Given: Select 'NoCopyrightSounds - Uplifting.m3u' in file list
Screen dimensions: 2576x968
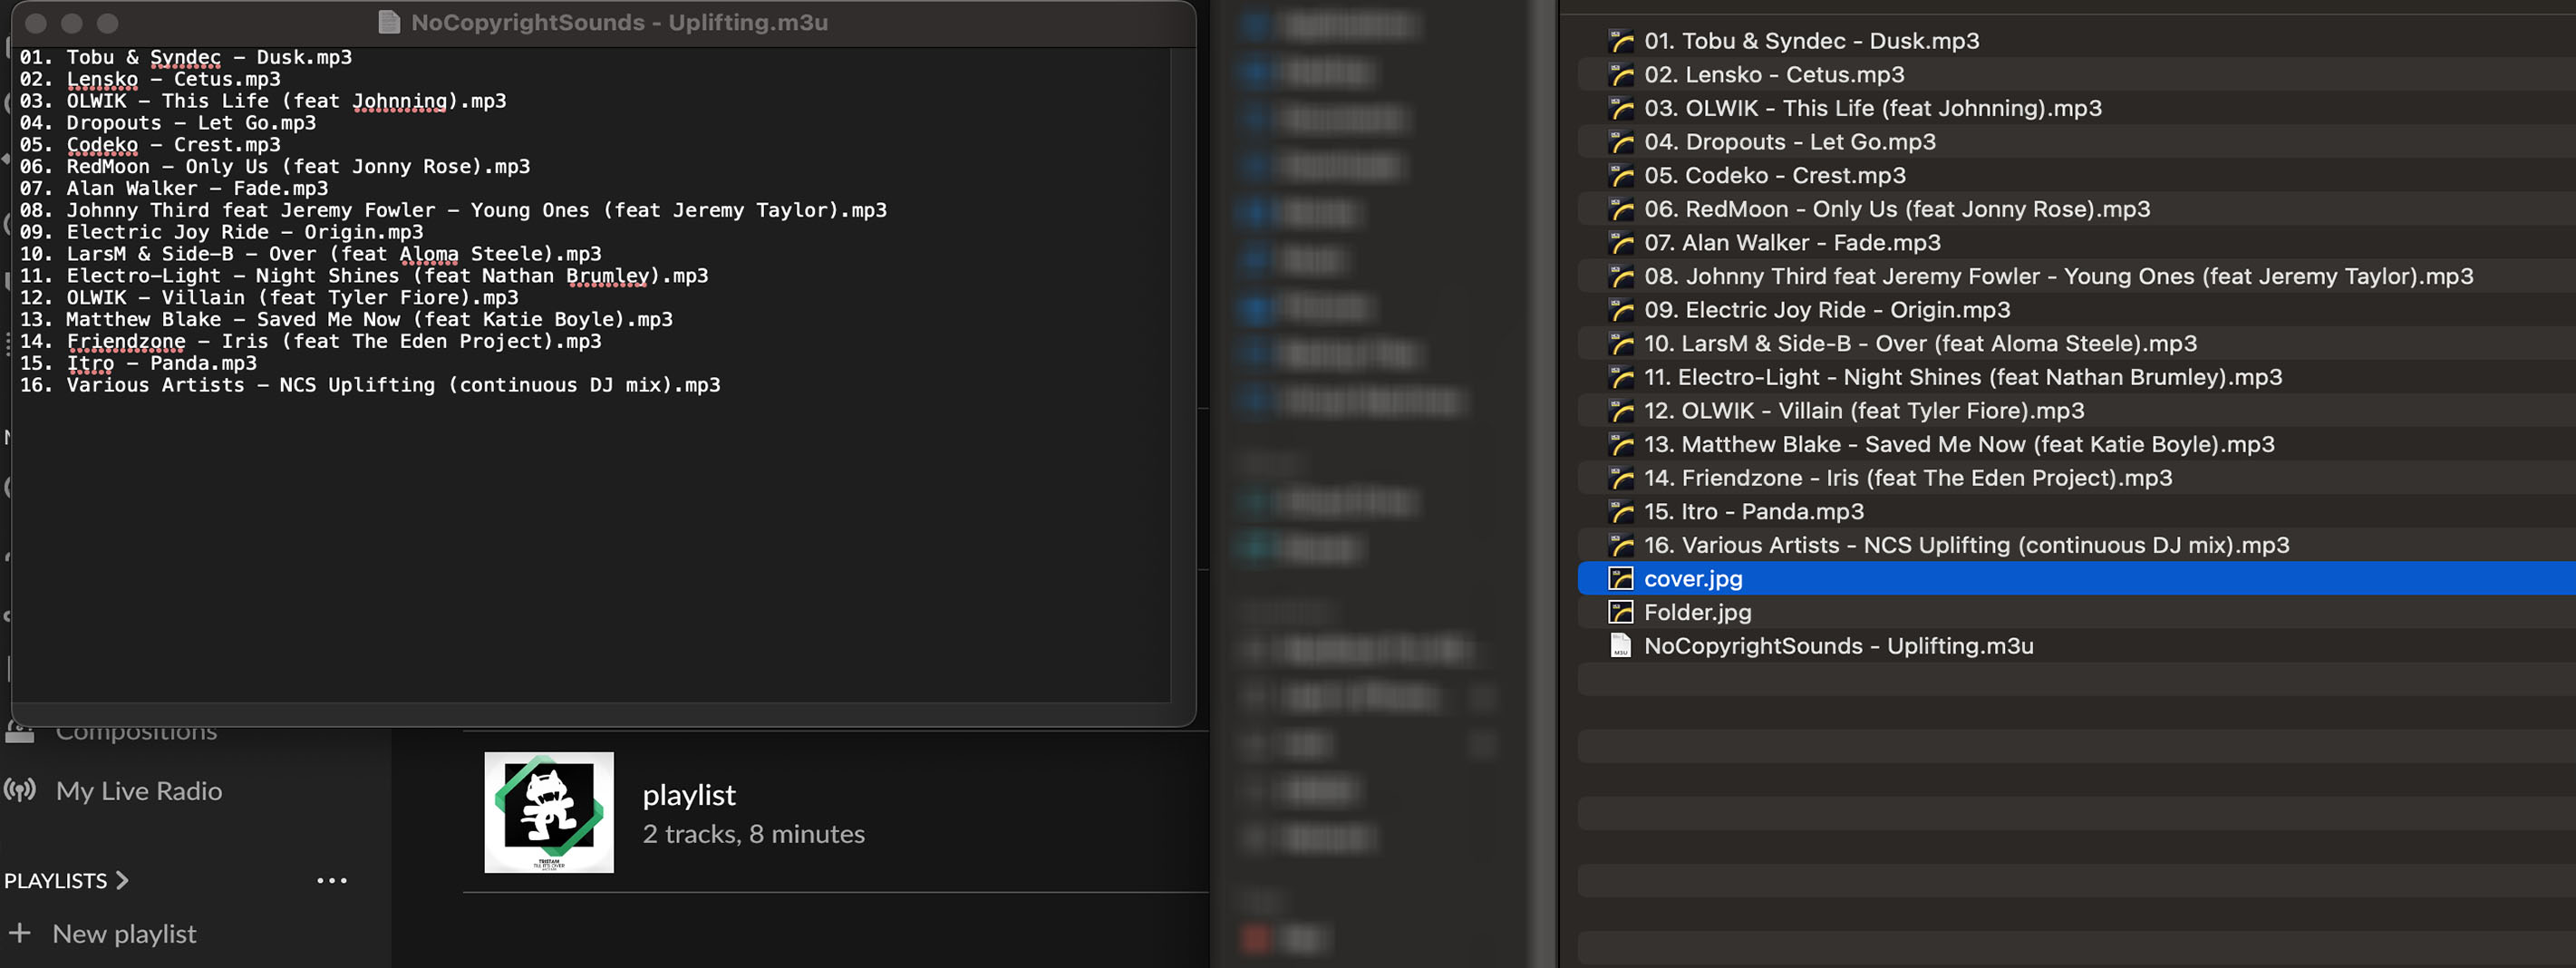Looking at the screenshot, I should [1839, 646].
